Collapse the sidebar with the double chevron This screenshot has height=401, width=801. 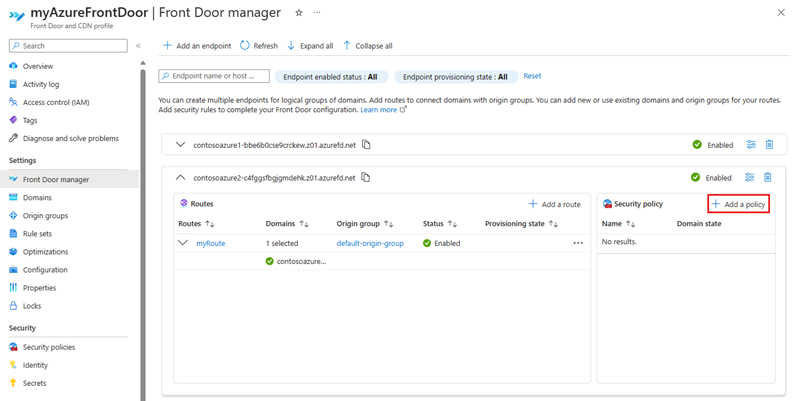coord(138,45)
